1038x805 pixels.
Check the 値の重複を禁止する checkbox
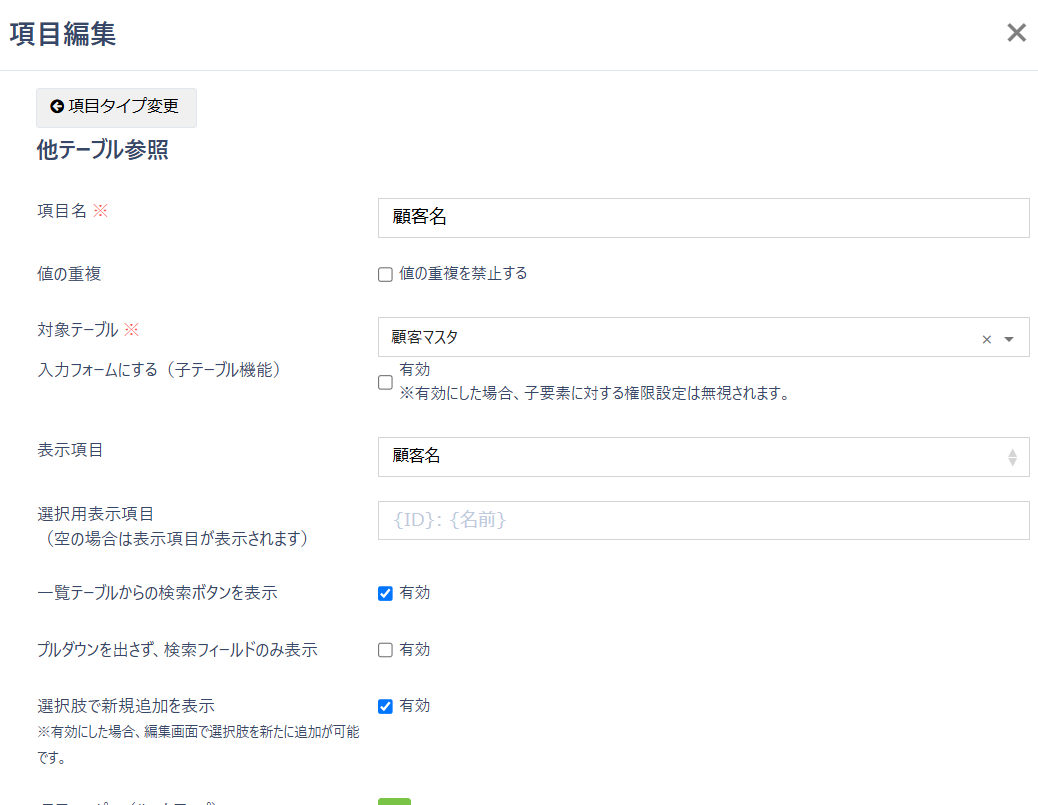[384, 274]
